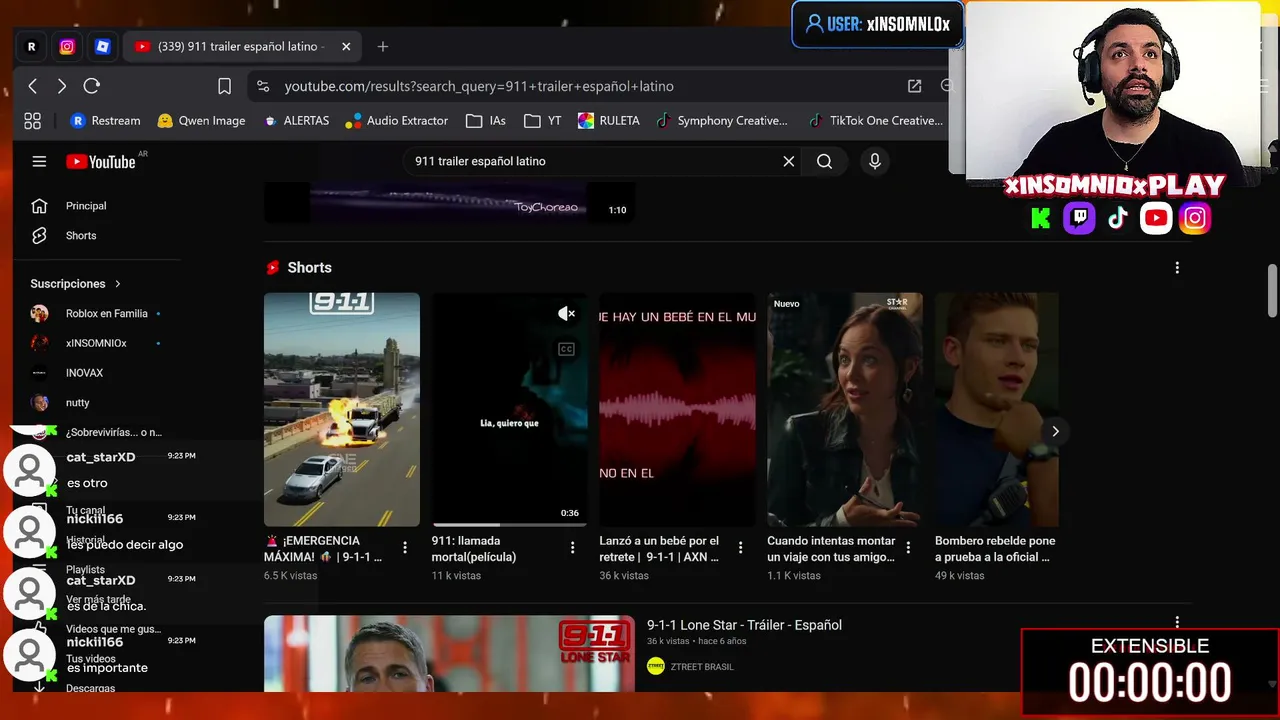This screenshot has height=720, width=1280.
Task: Visit the ZTREET BRASIL channel
Action: click(x=703, y=667)
